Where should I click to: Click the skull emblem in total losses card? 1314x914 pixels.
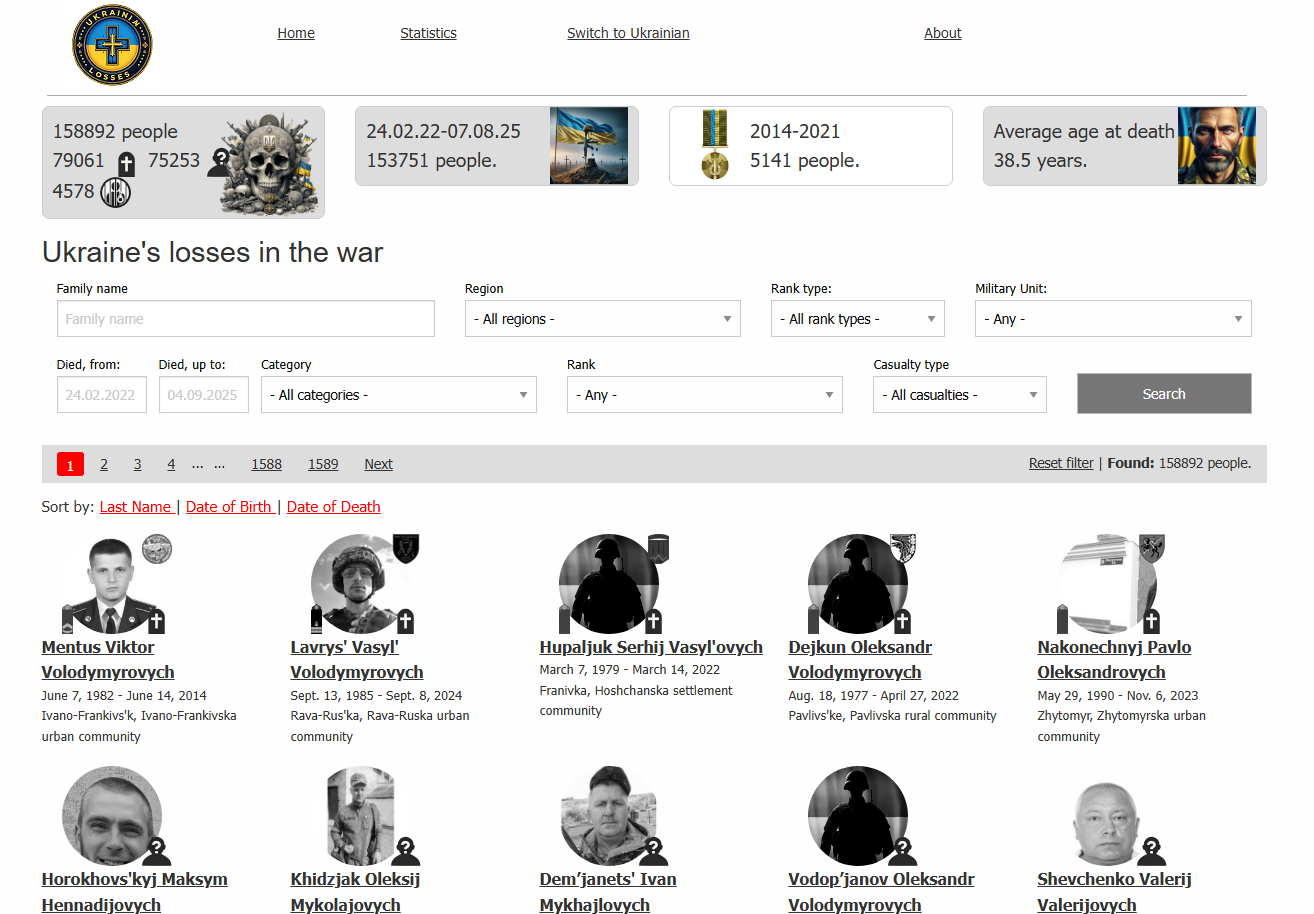click(x=267, y=163)
